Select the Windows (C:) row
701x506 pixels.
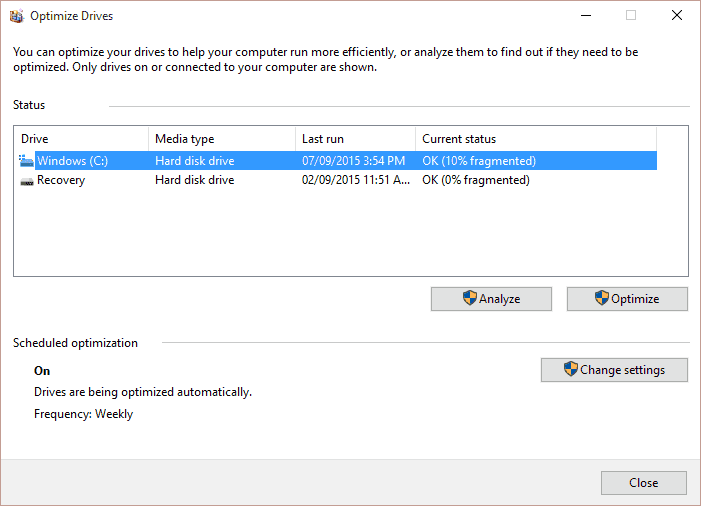(x=338, y=161)
